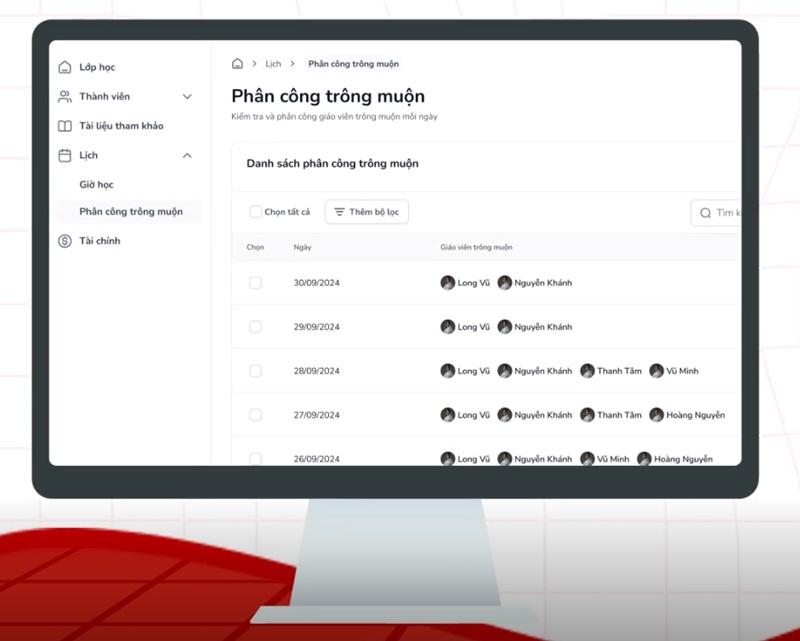The width and height of the screenshot is (800, 641).
Task: Open Lịch from the breadcrumb trail
Action: coord(273,63)
